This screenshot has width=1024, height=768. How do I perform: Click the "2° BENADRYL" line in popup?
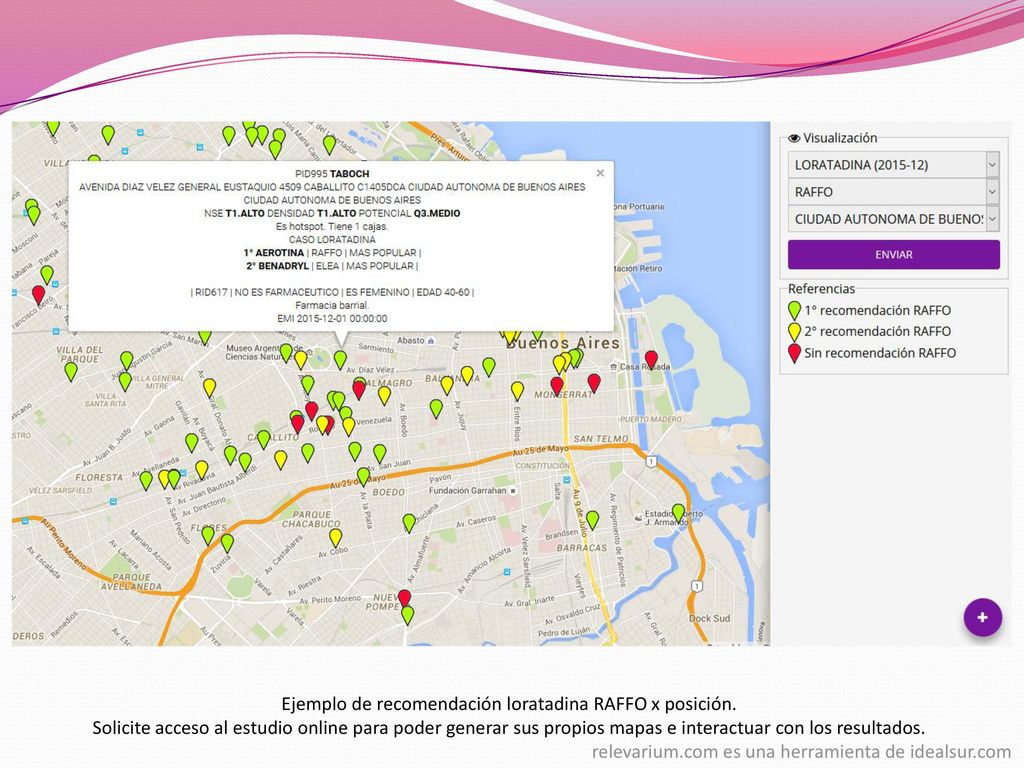coord(332,266)
